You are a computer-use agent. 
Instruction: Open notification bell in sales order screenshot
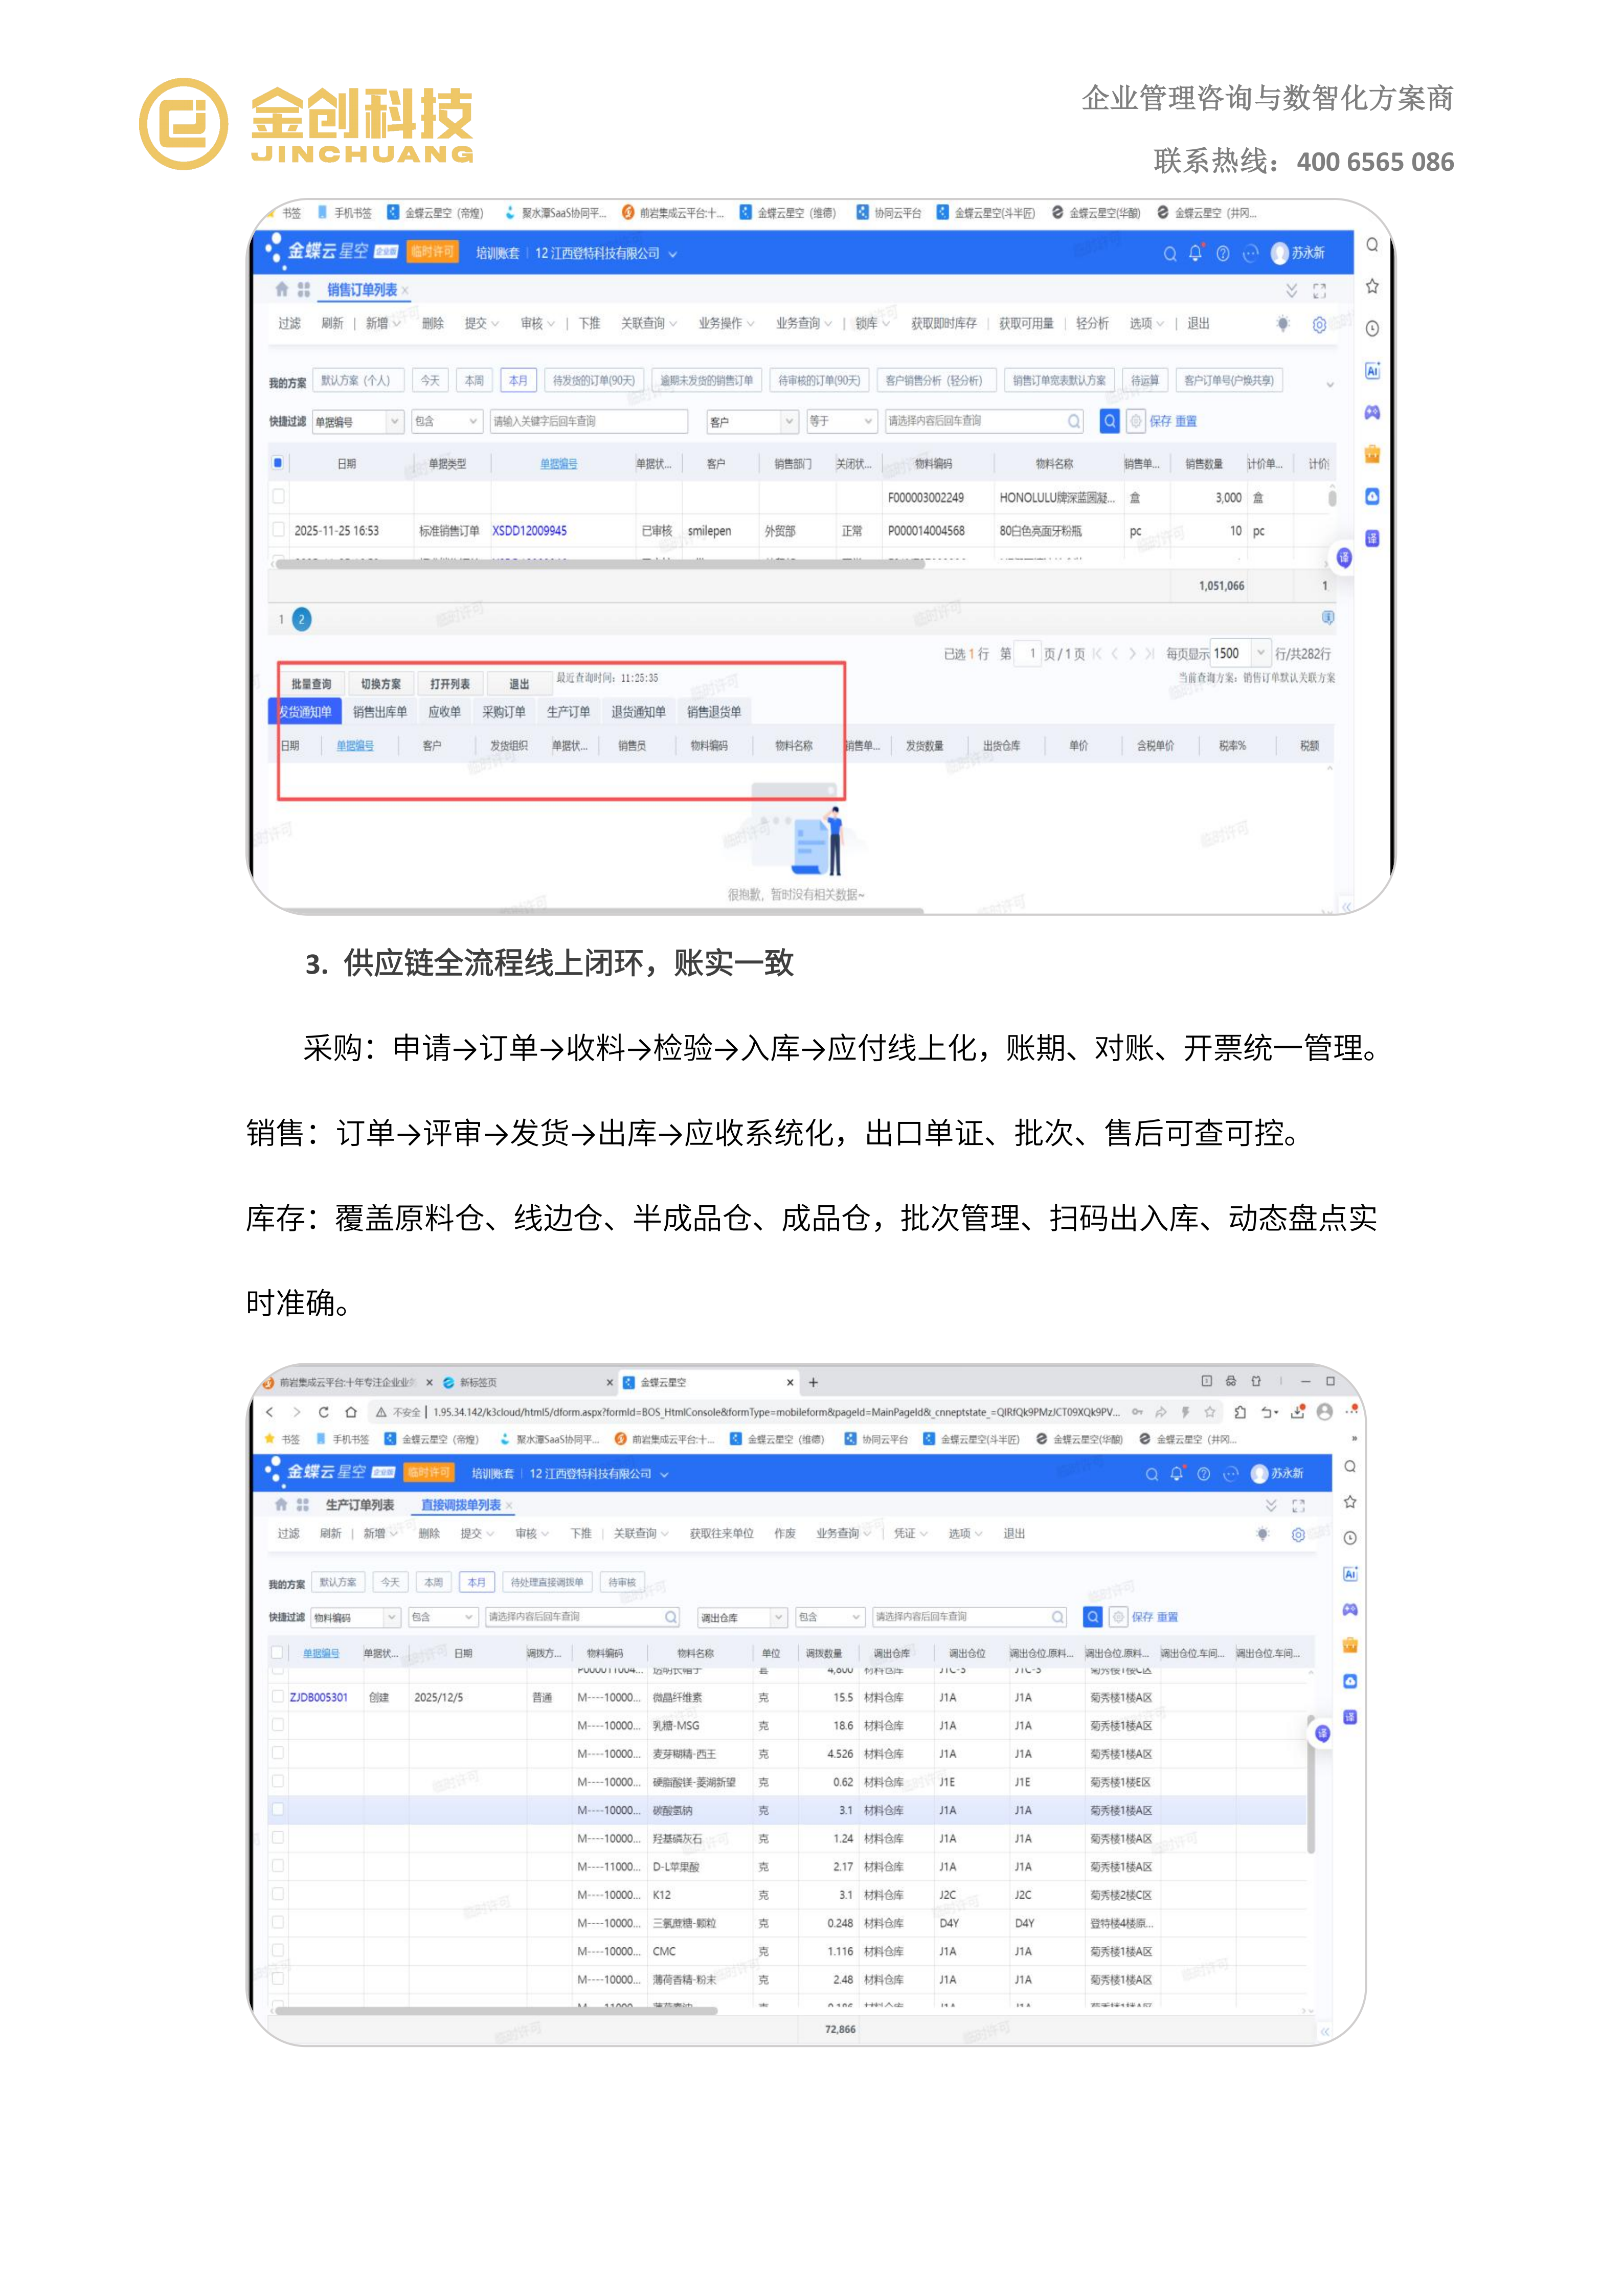click(x=1195, y=253)
